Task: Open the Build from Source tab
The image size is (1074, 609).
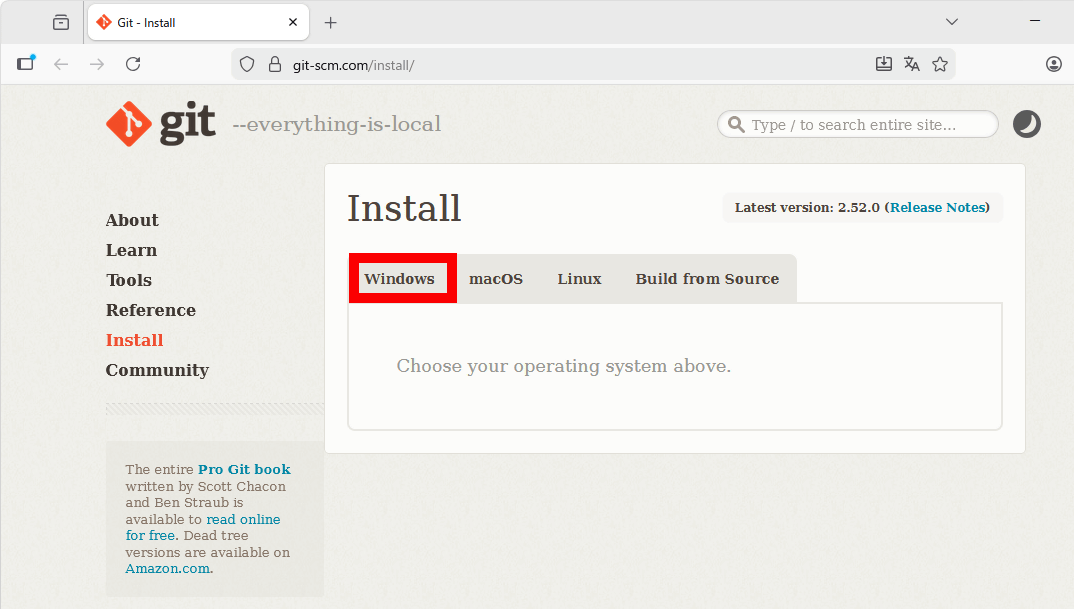Action: (x=707, y=279)
